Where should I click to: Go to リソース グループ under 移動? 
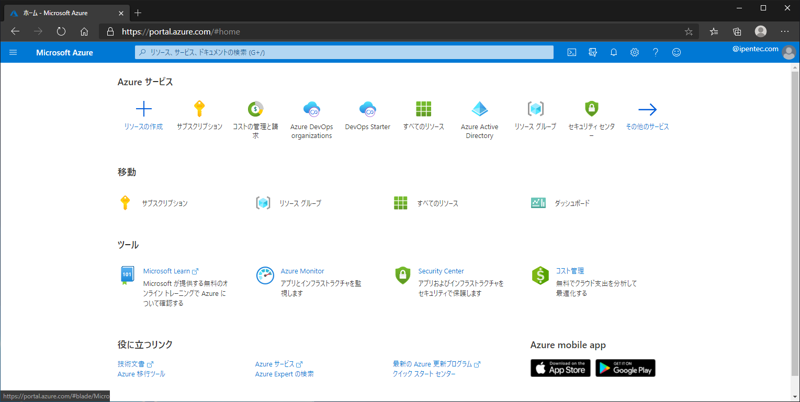301,204
